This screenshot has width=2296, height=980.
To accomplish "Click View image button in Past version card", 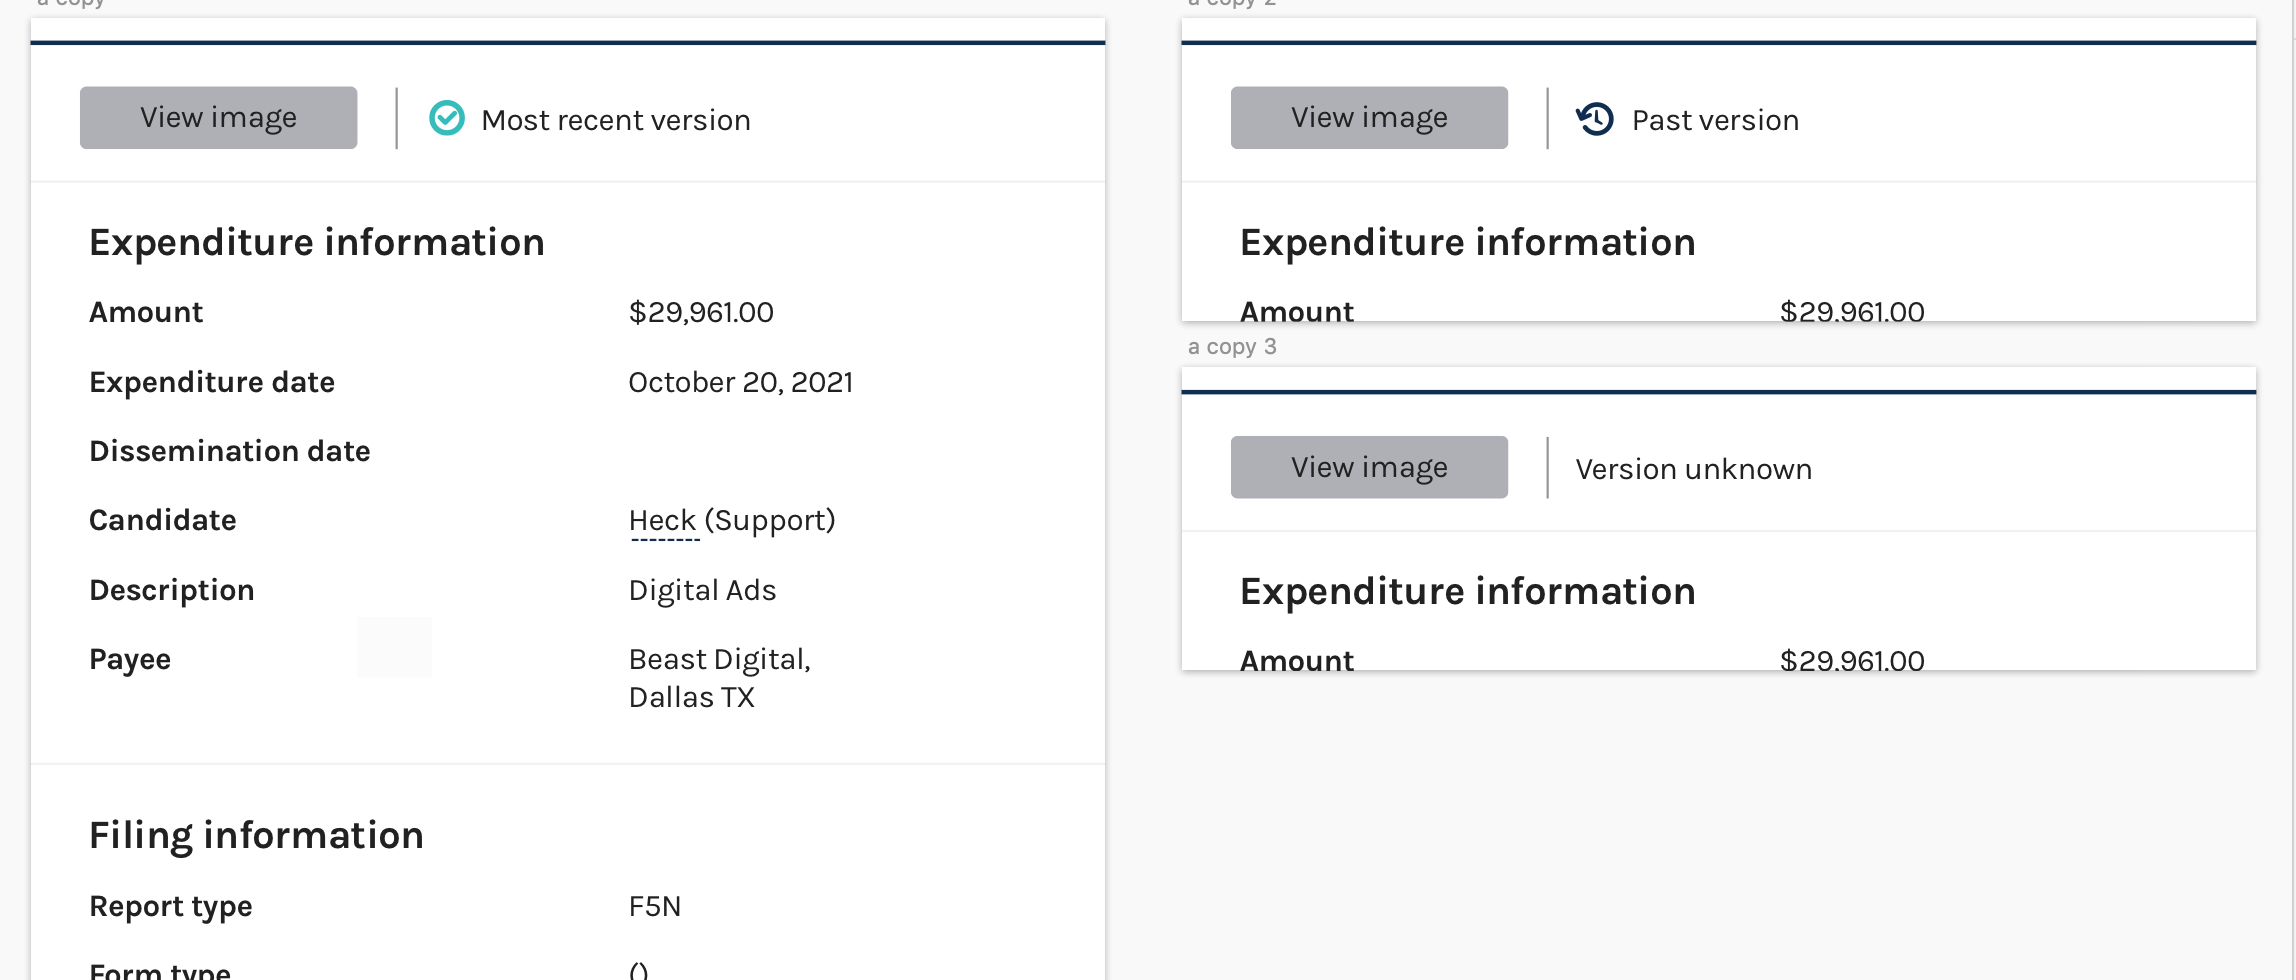I will click(1369, 118).
